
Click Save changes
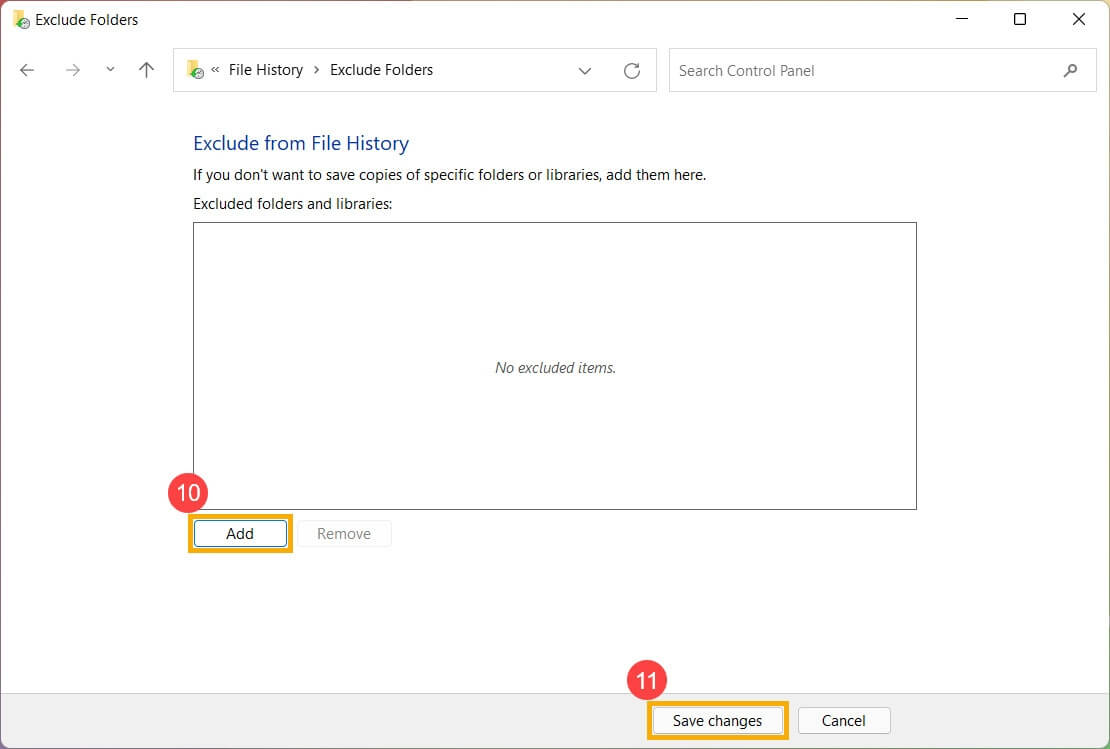tap(717, 721)
